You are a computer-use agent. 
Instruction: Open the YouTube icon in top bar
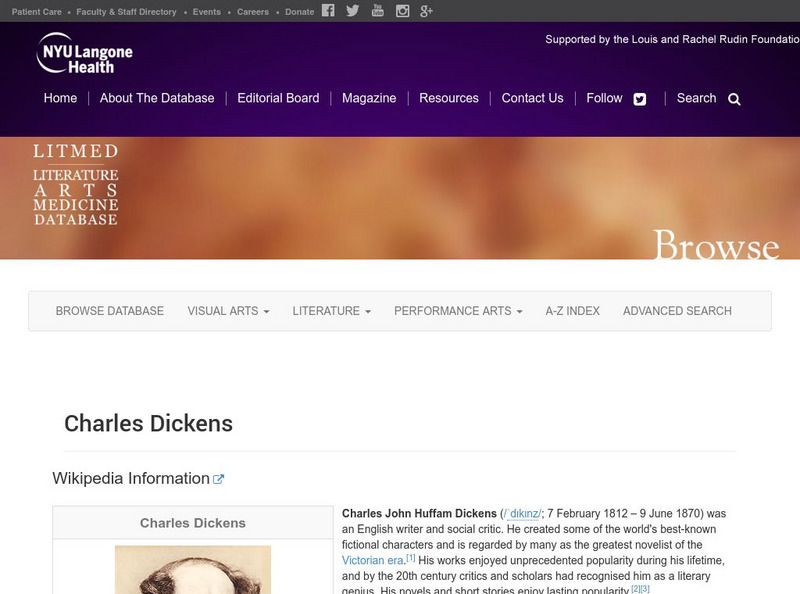377,11
